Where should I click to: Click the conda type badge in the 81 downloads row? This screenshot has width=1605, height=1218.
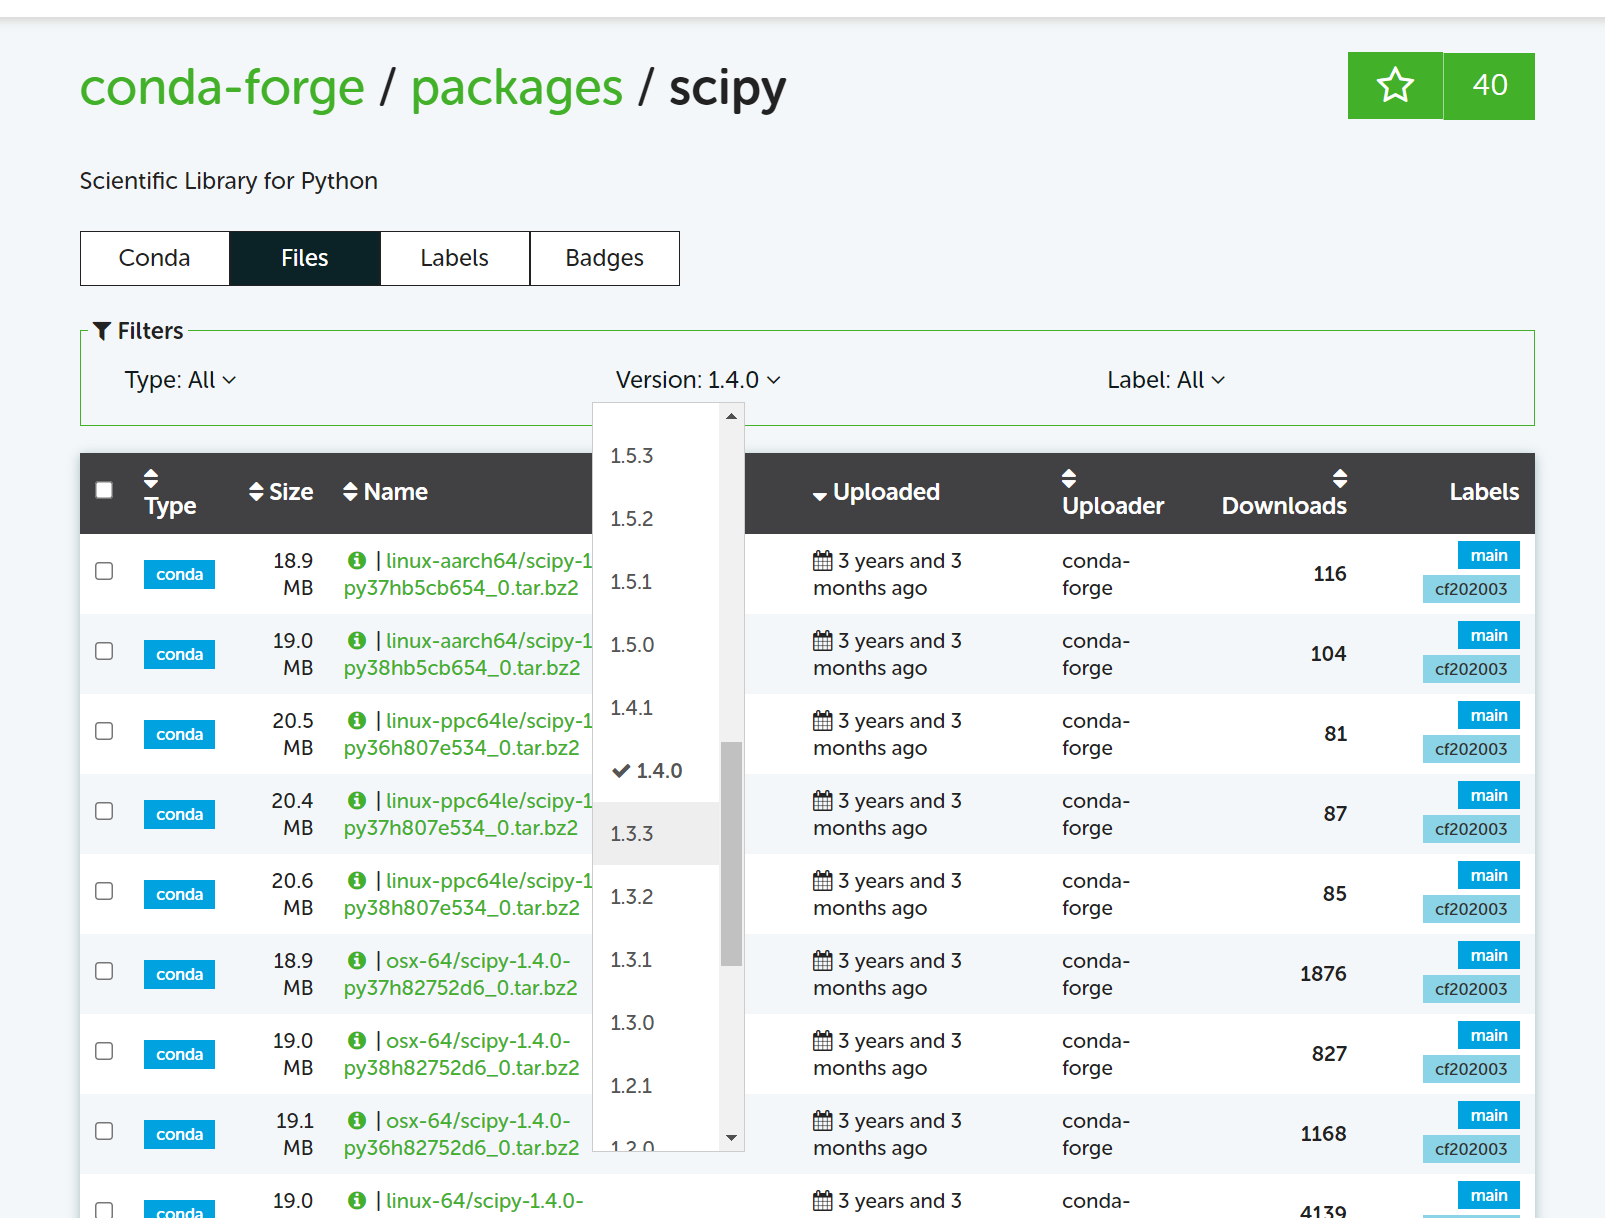click(x=179, y=734)
